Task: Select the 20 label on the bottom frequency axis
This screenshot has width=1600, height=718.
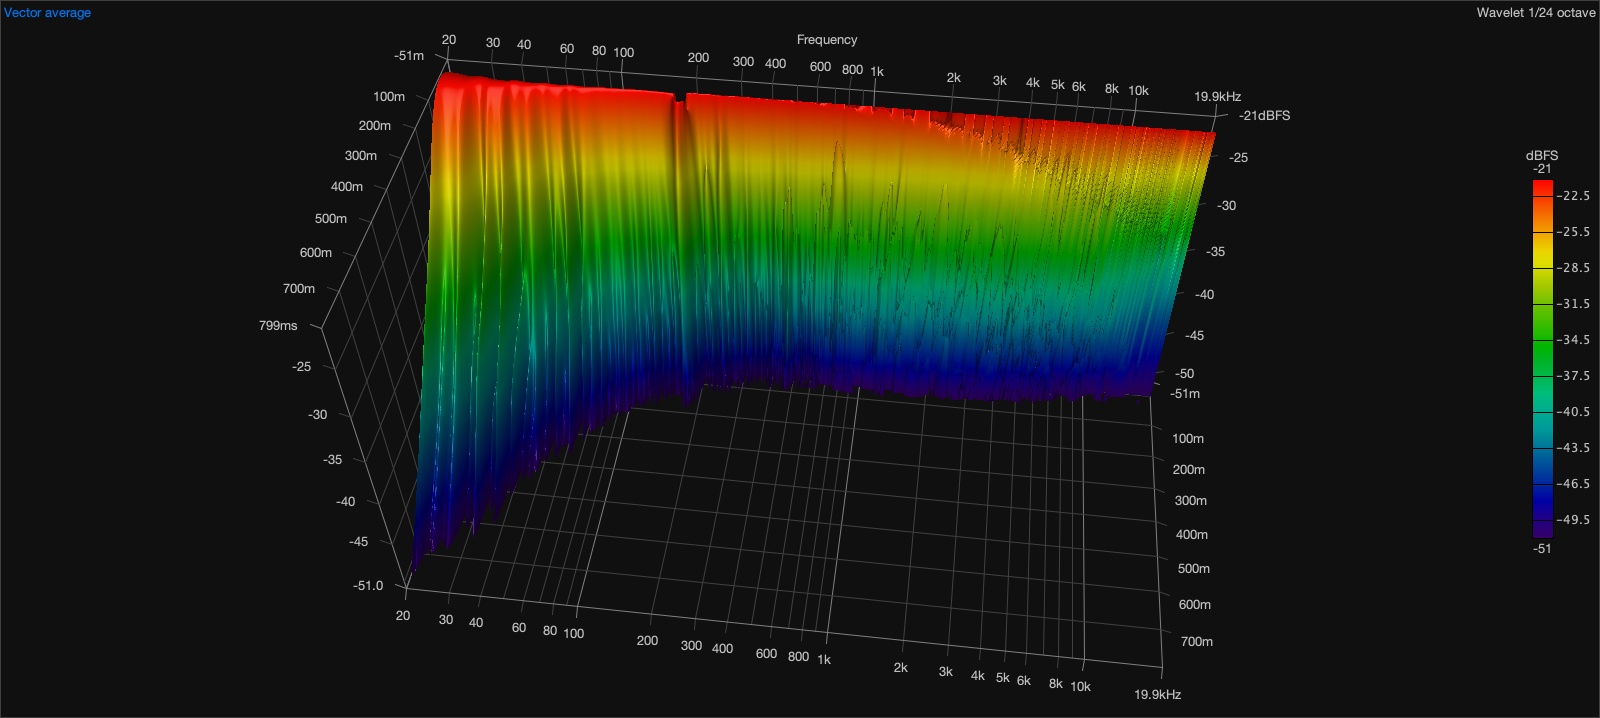Action: [403, 616]
